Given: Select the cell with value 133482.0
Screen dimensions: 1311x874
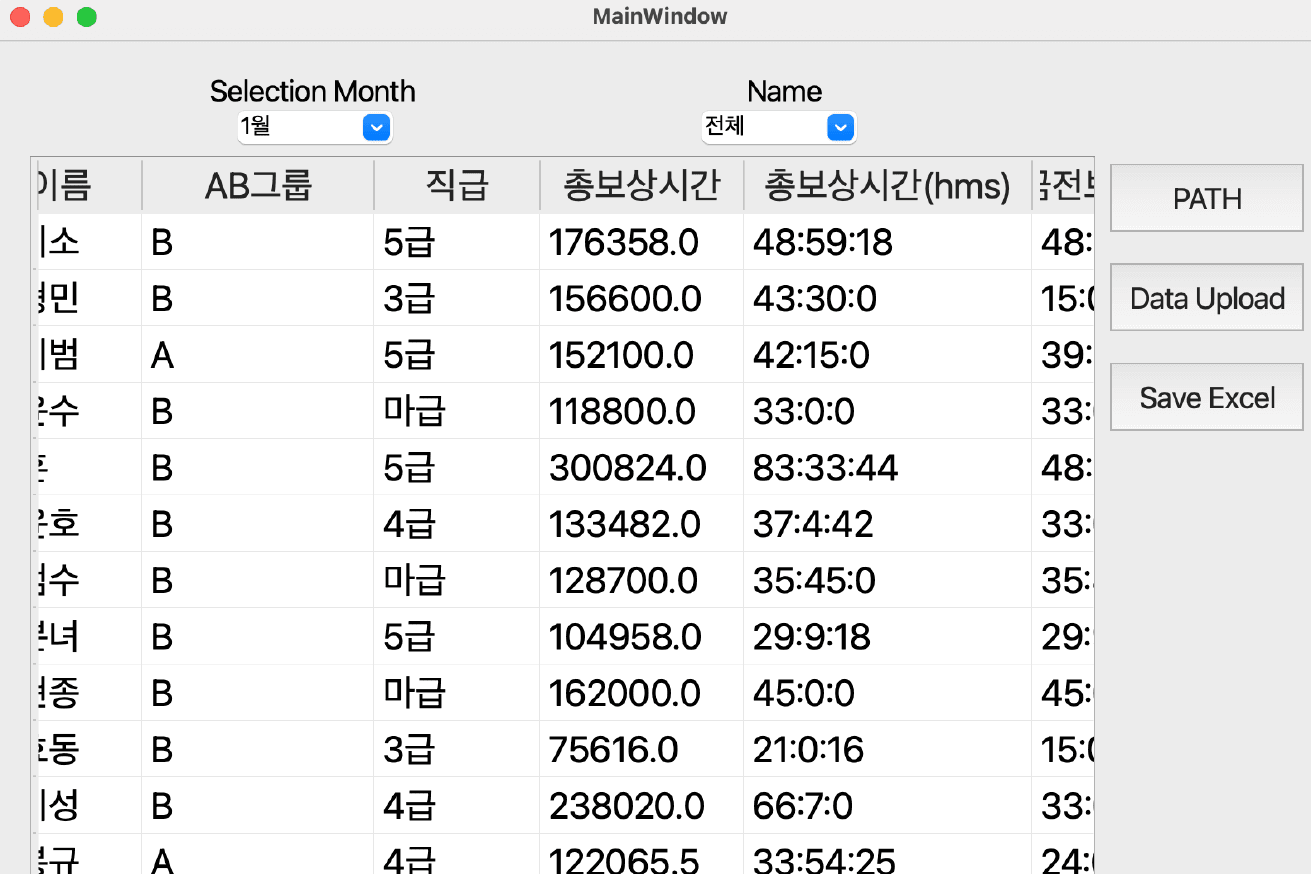Looking at the screenshot, I should click(642, 524).
